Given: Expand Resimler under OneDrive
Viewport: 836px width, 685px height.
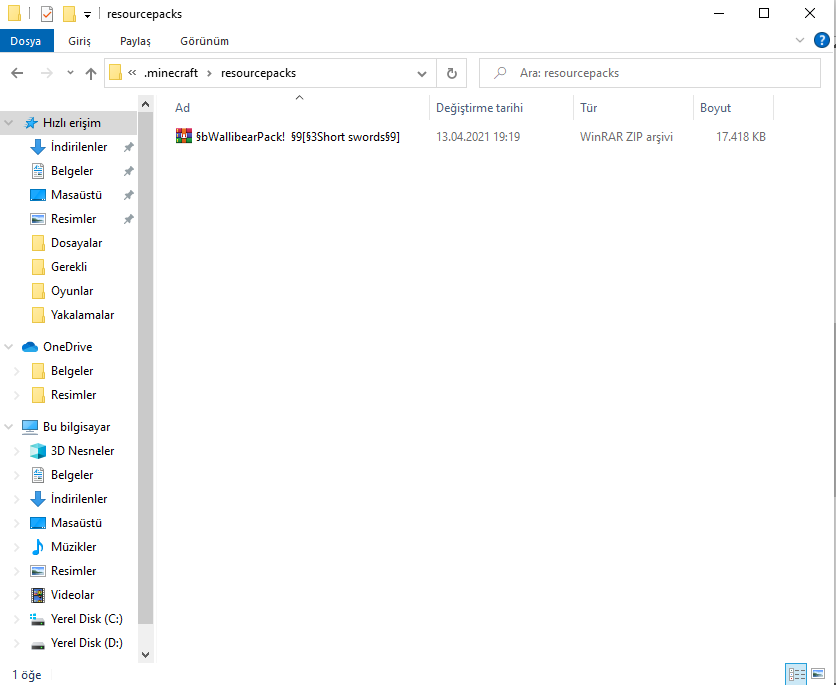Looking at the screenshot, I should (17, 395).
